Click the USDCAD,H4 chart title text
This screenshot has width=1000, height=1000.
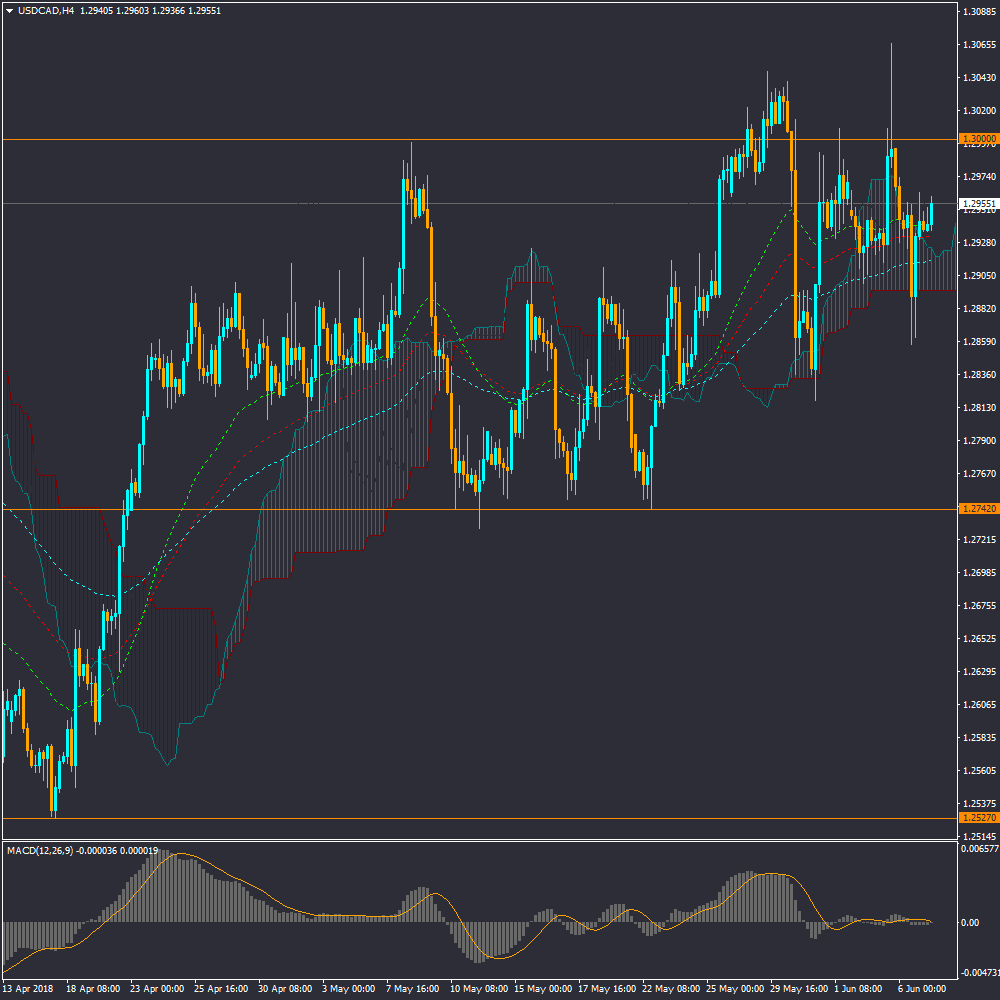tap(47, 11)
